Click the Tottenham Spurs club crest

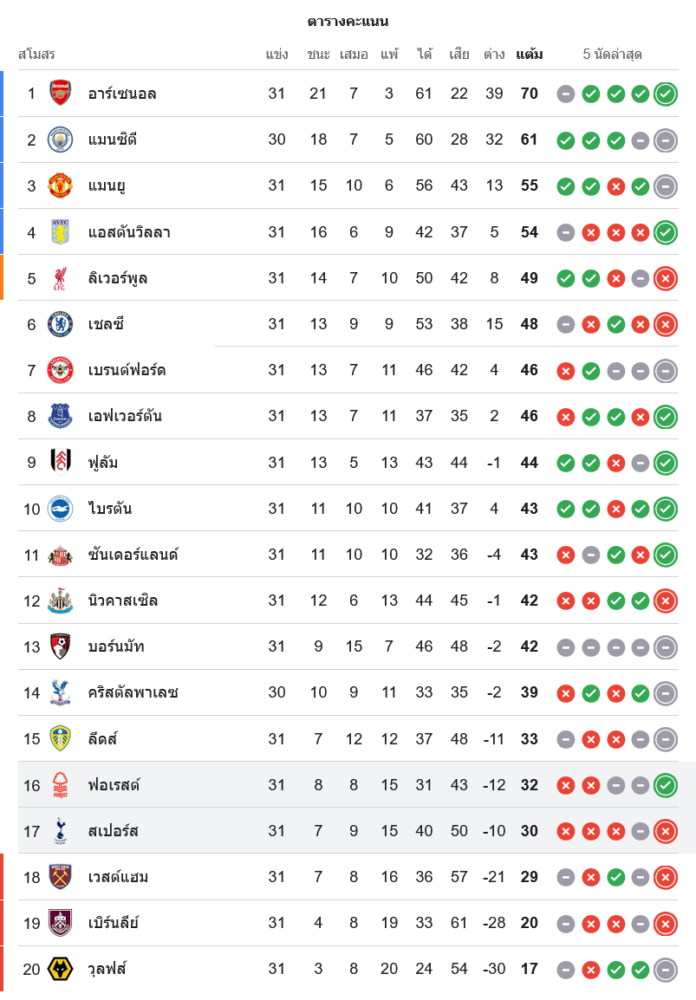[61, 830]
